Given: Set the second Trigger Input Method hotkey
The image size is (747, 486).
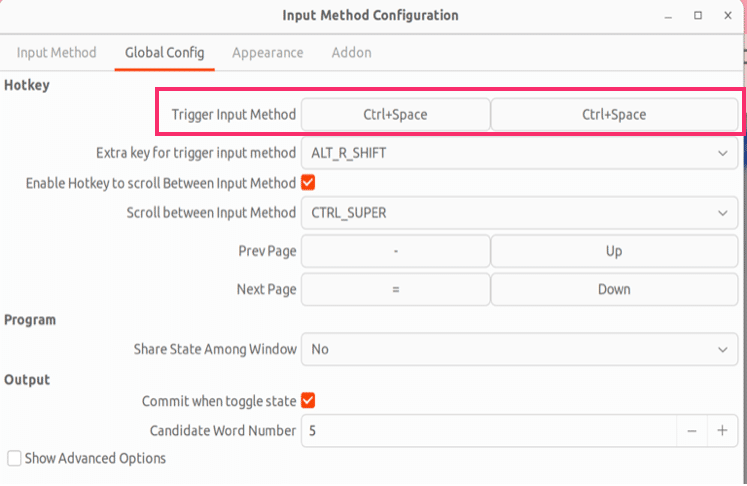Looking at the screenshot, I should 614,114.
